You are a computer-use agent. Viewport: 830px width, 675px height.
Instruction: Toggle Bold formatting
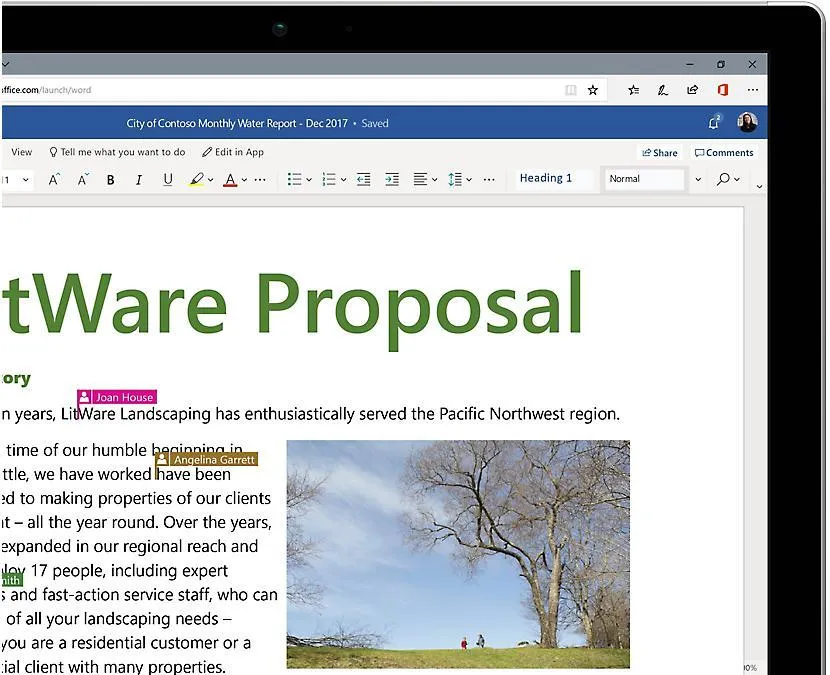pos(110,180)
